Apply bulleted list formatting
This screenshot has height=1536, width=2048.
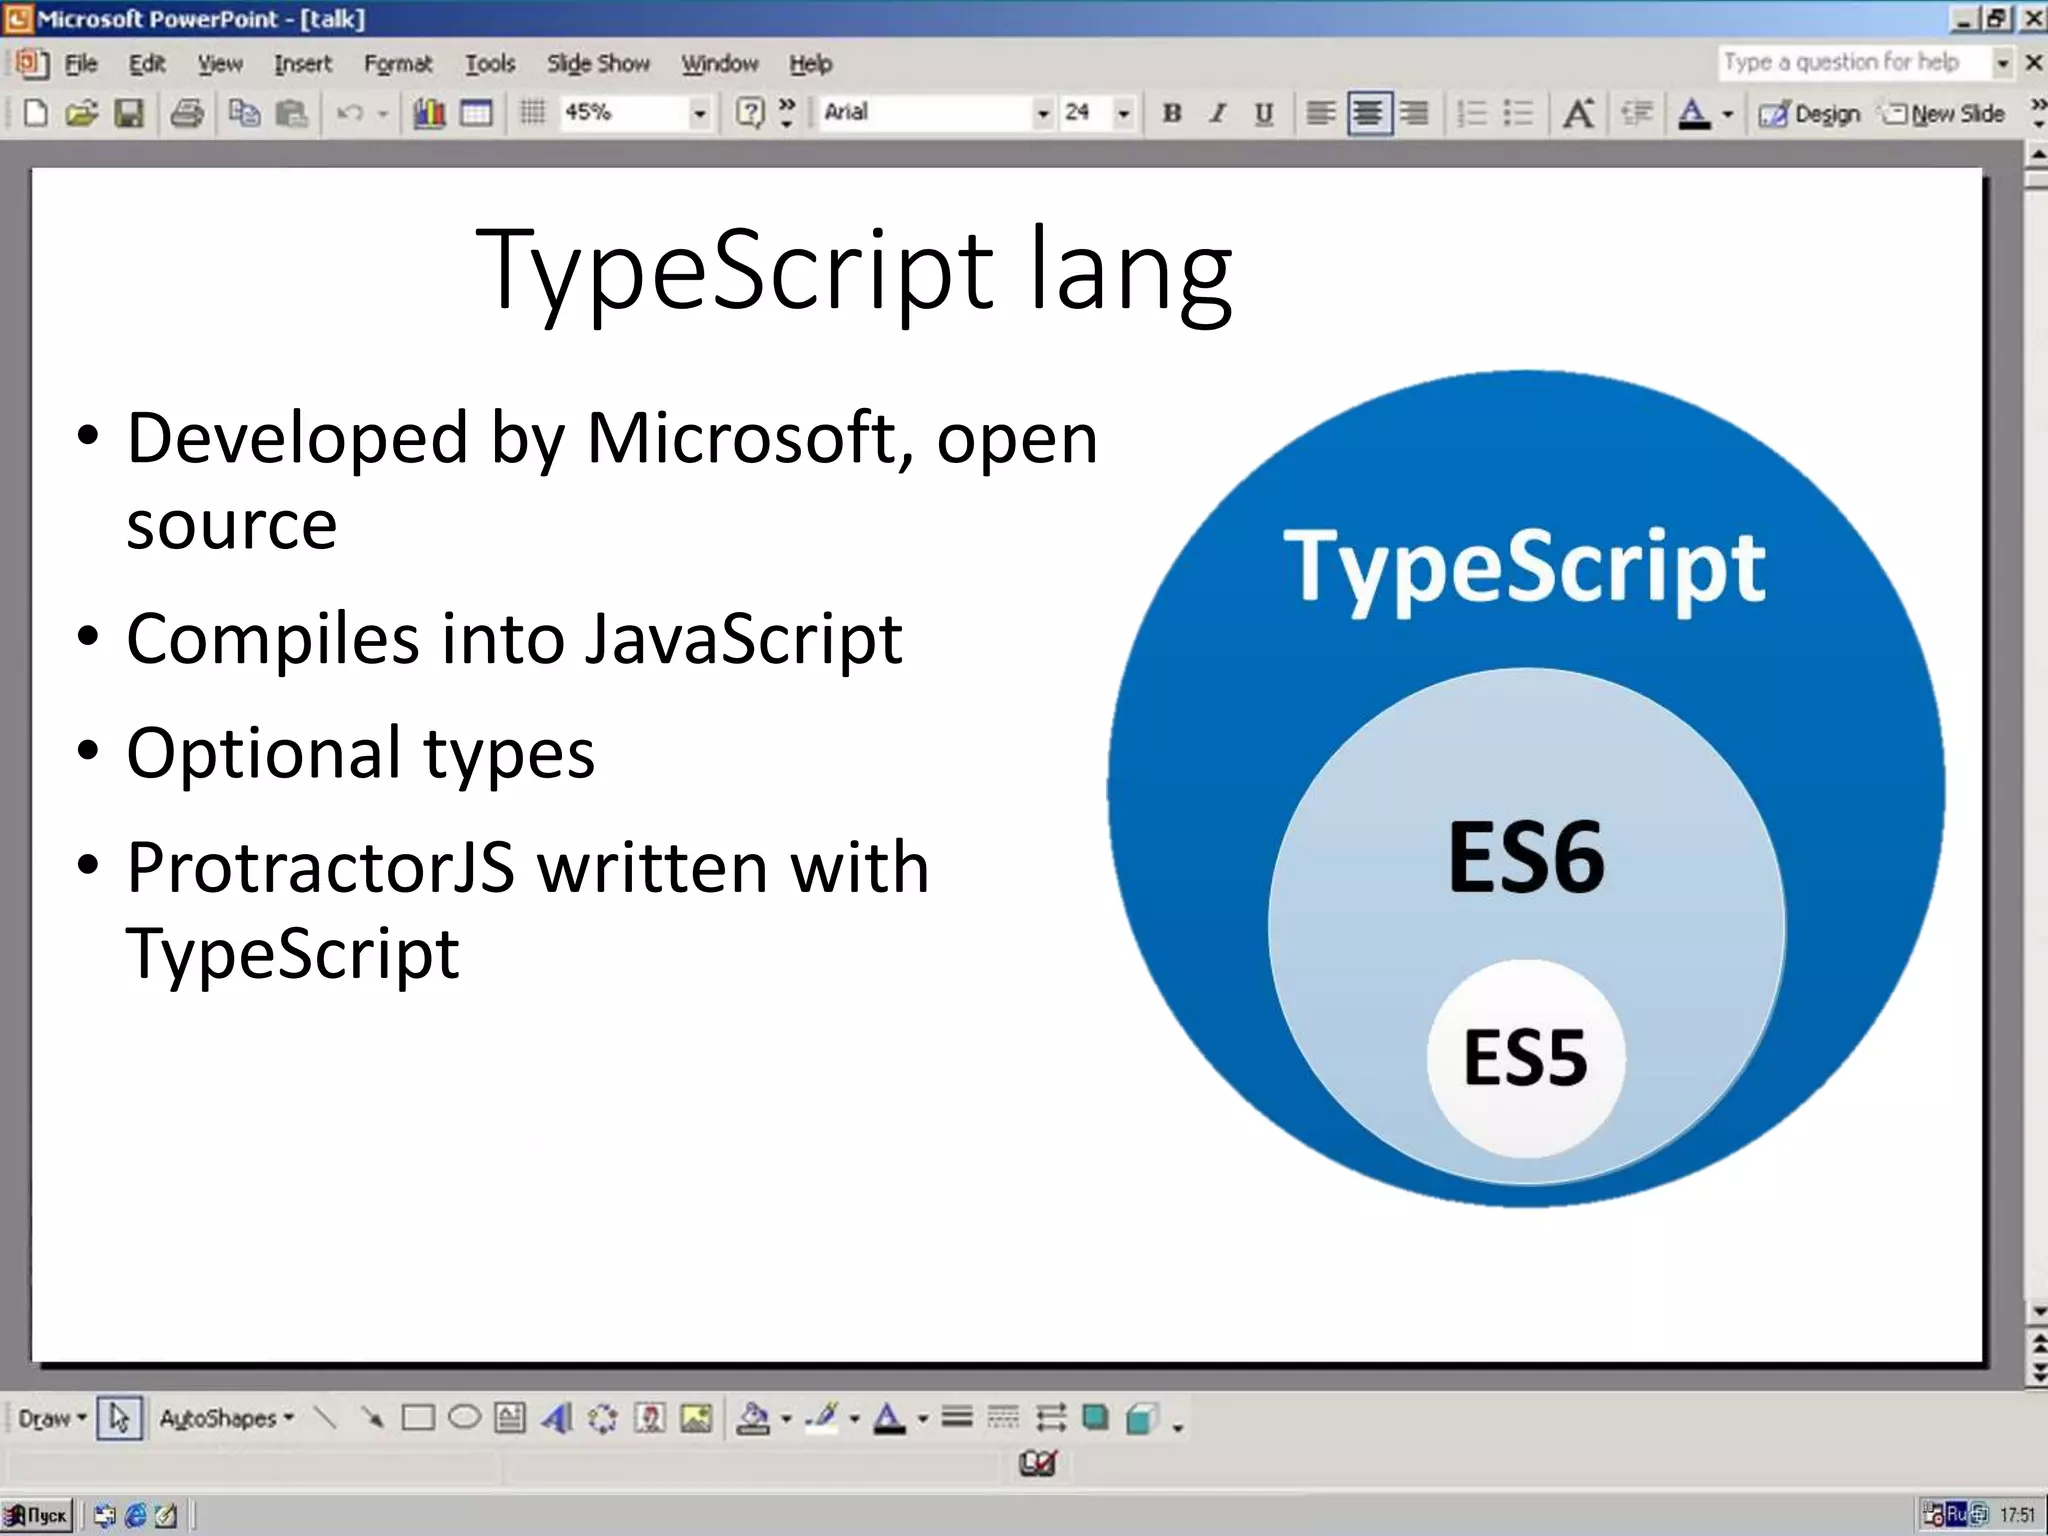point(1518,113)
